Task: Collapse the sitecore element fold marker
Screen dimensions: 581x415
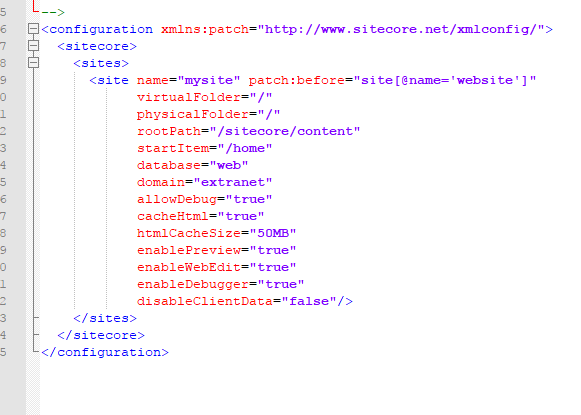Action: [x=33, y=46]
